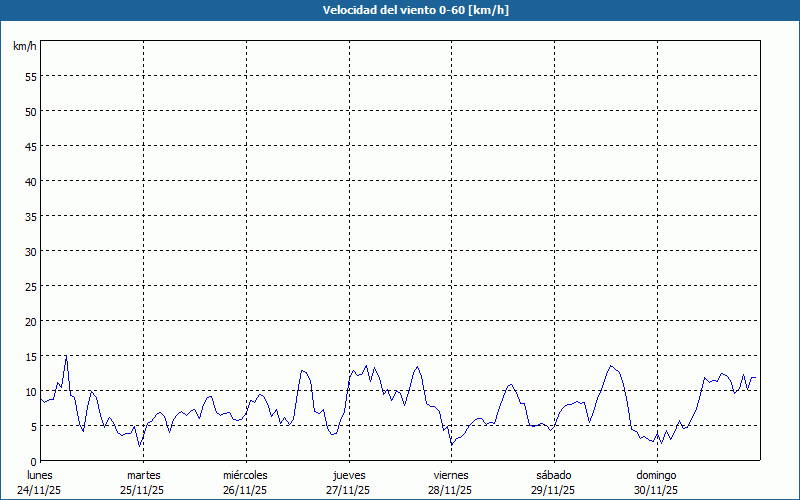Click the 'miércoles' day label
This screenshot has height=500, width=800.
[x=246, y=475]
